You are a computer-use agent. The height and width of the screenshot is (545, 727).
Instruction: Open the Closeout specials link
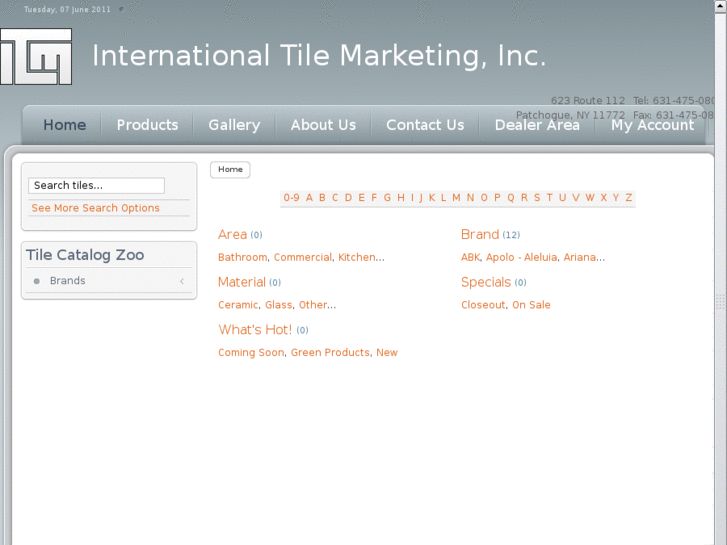click(483, 305)
